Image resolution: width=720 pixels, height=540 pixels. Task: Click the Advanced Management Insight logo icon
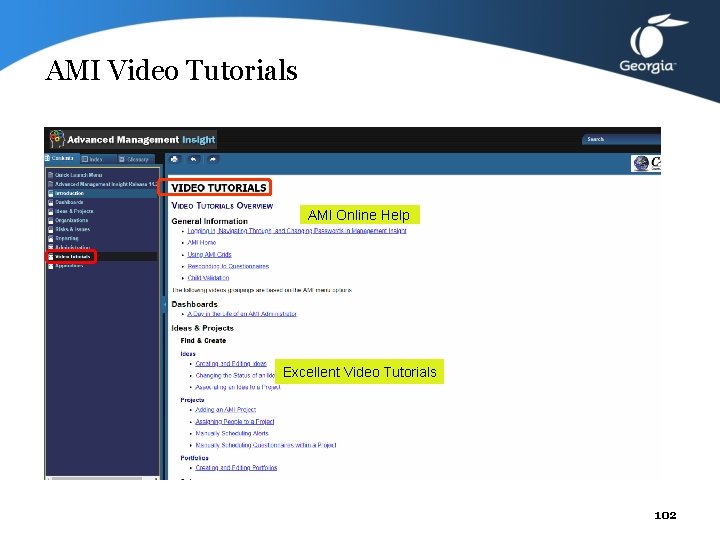pos(57,139)
